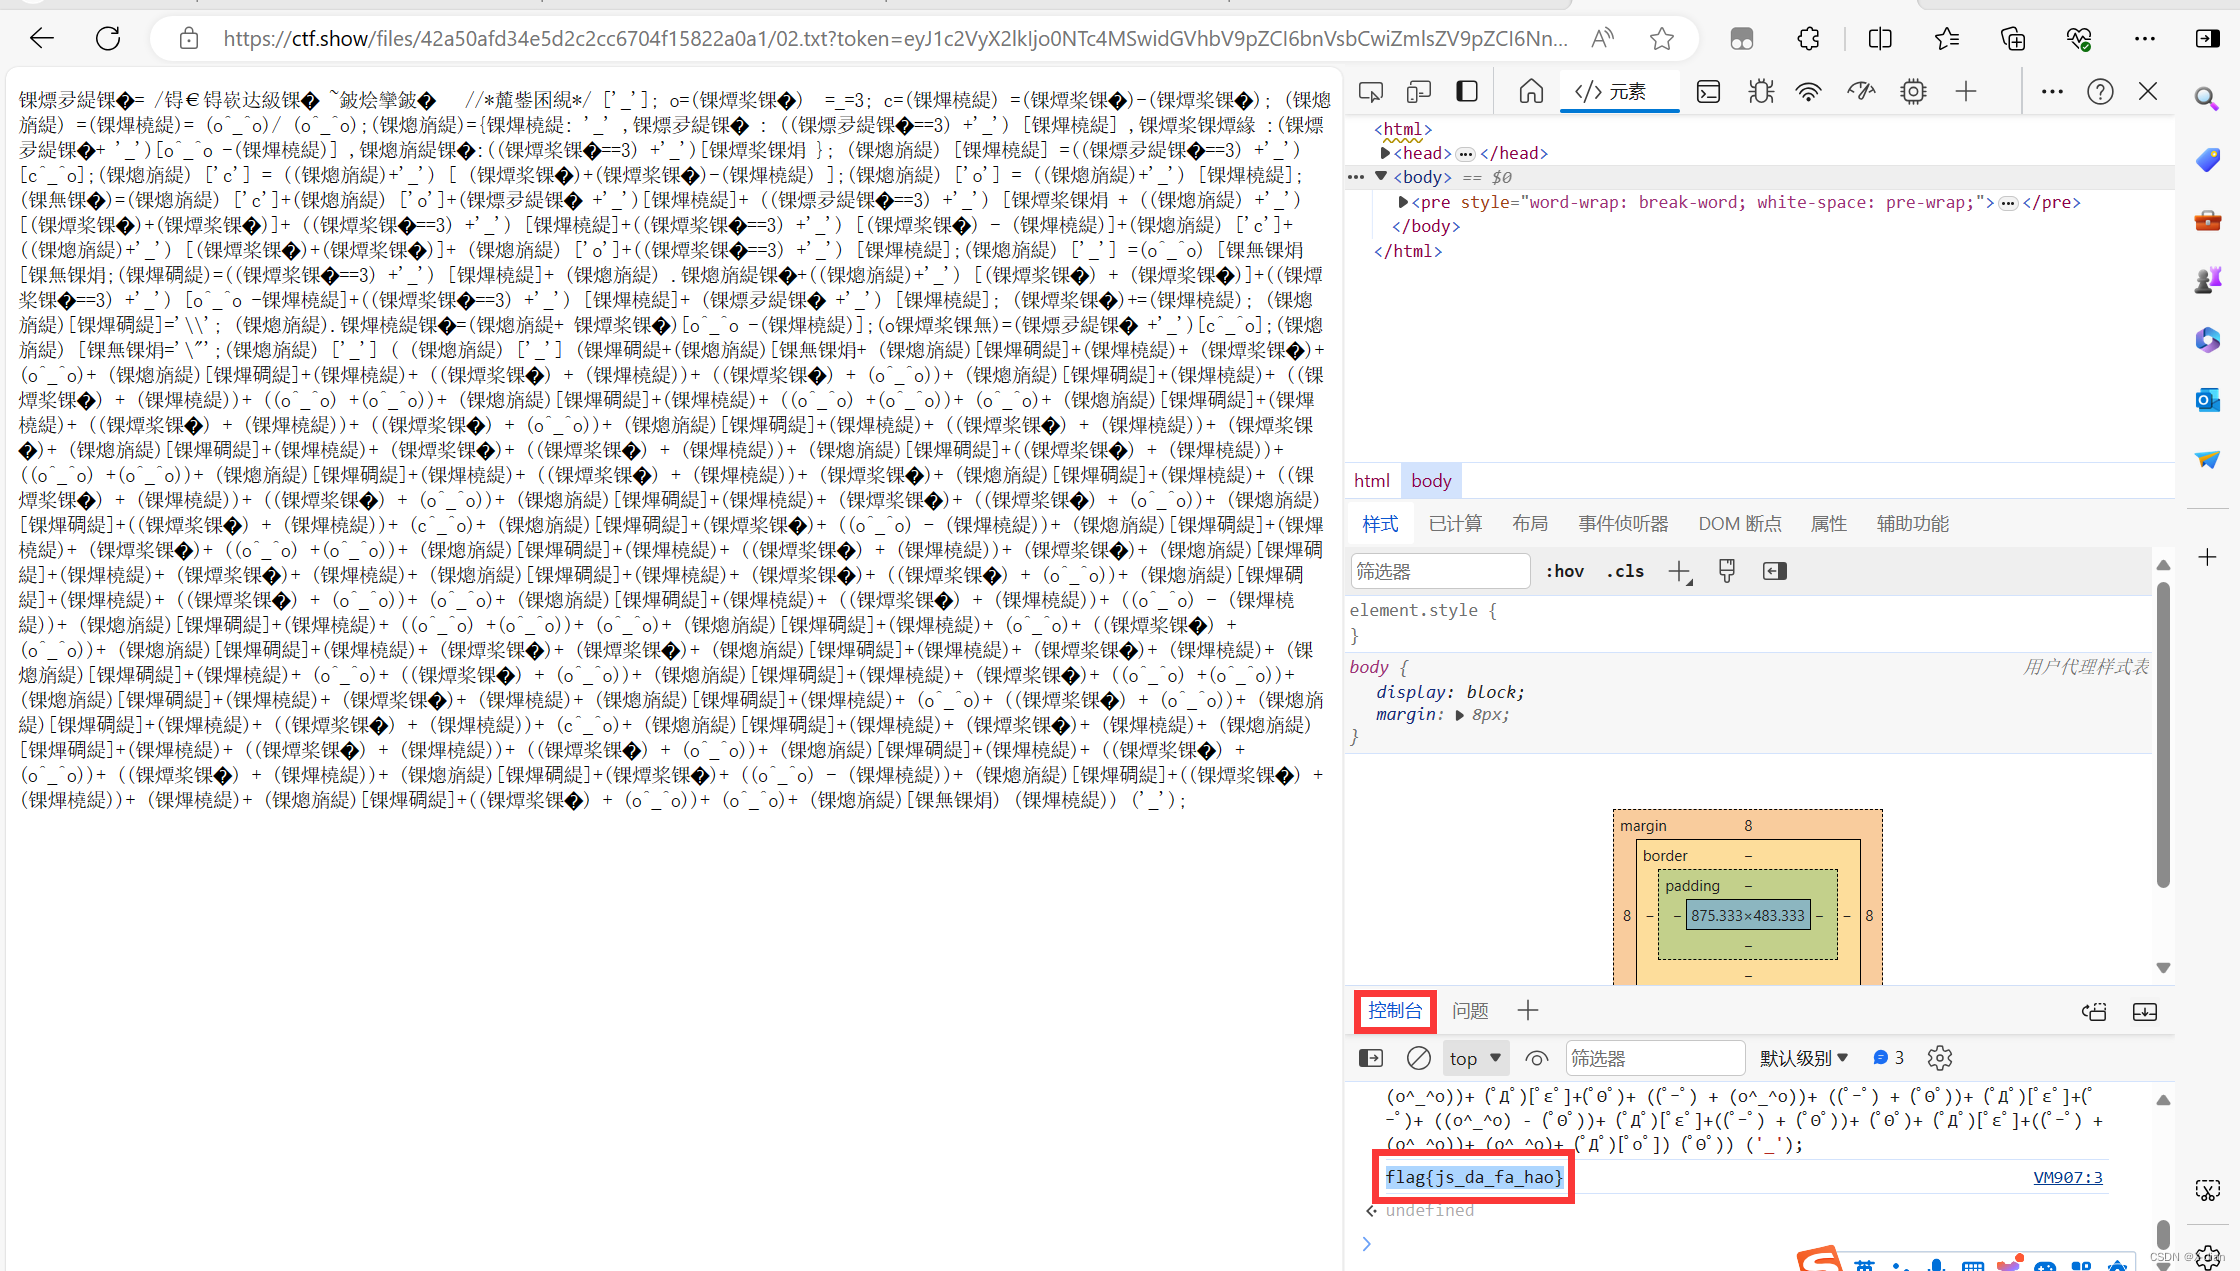Open the 默认级别 log level dropdown
Viewport: 2240px width, 1271px height.
click(x=1804, y=1058)
